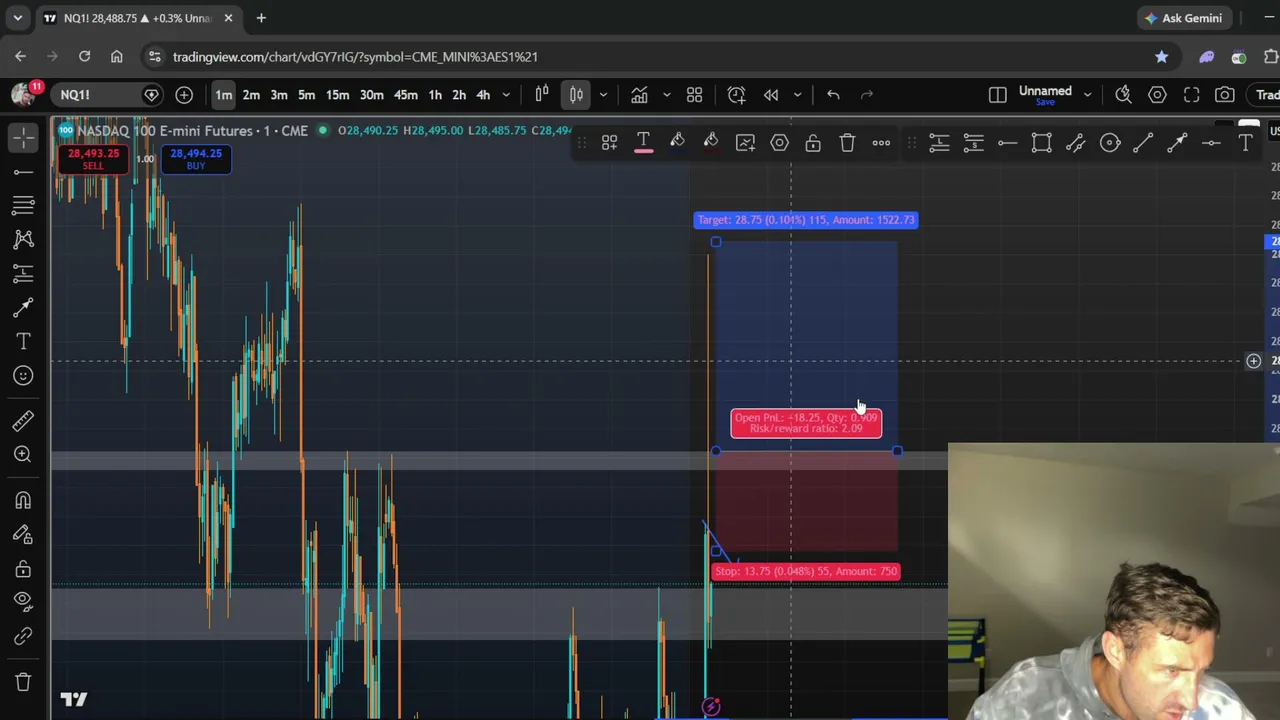Image resolution: width=1280 pixels, height=720 pixels.
Task: Enter fullscreen chart mode
Action: (1191, 95)
